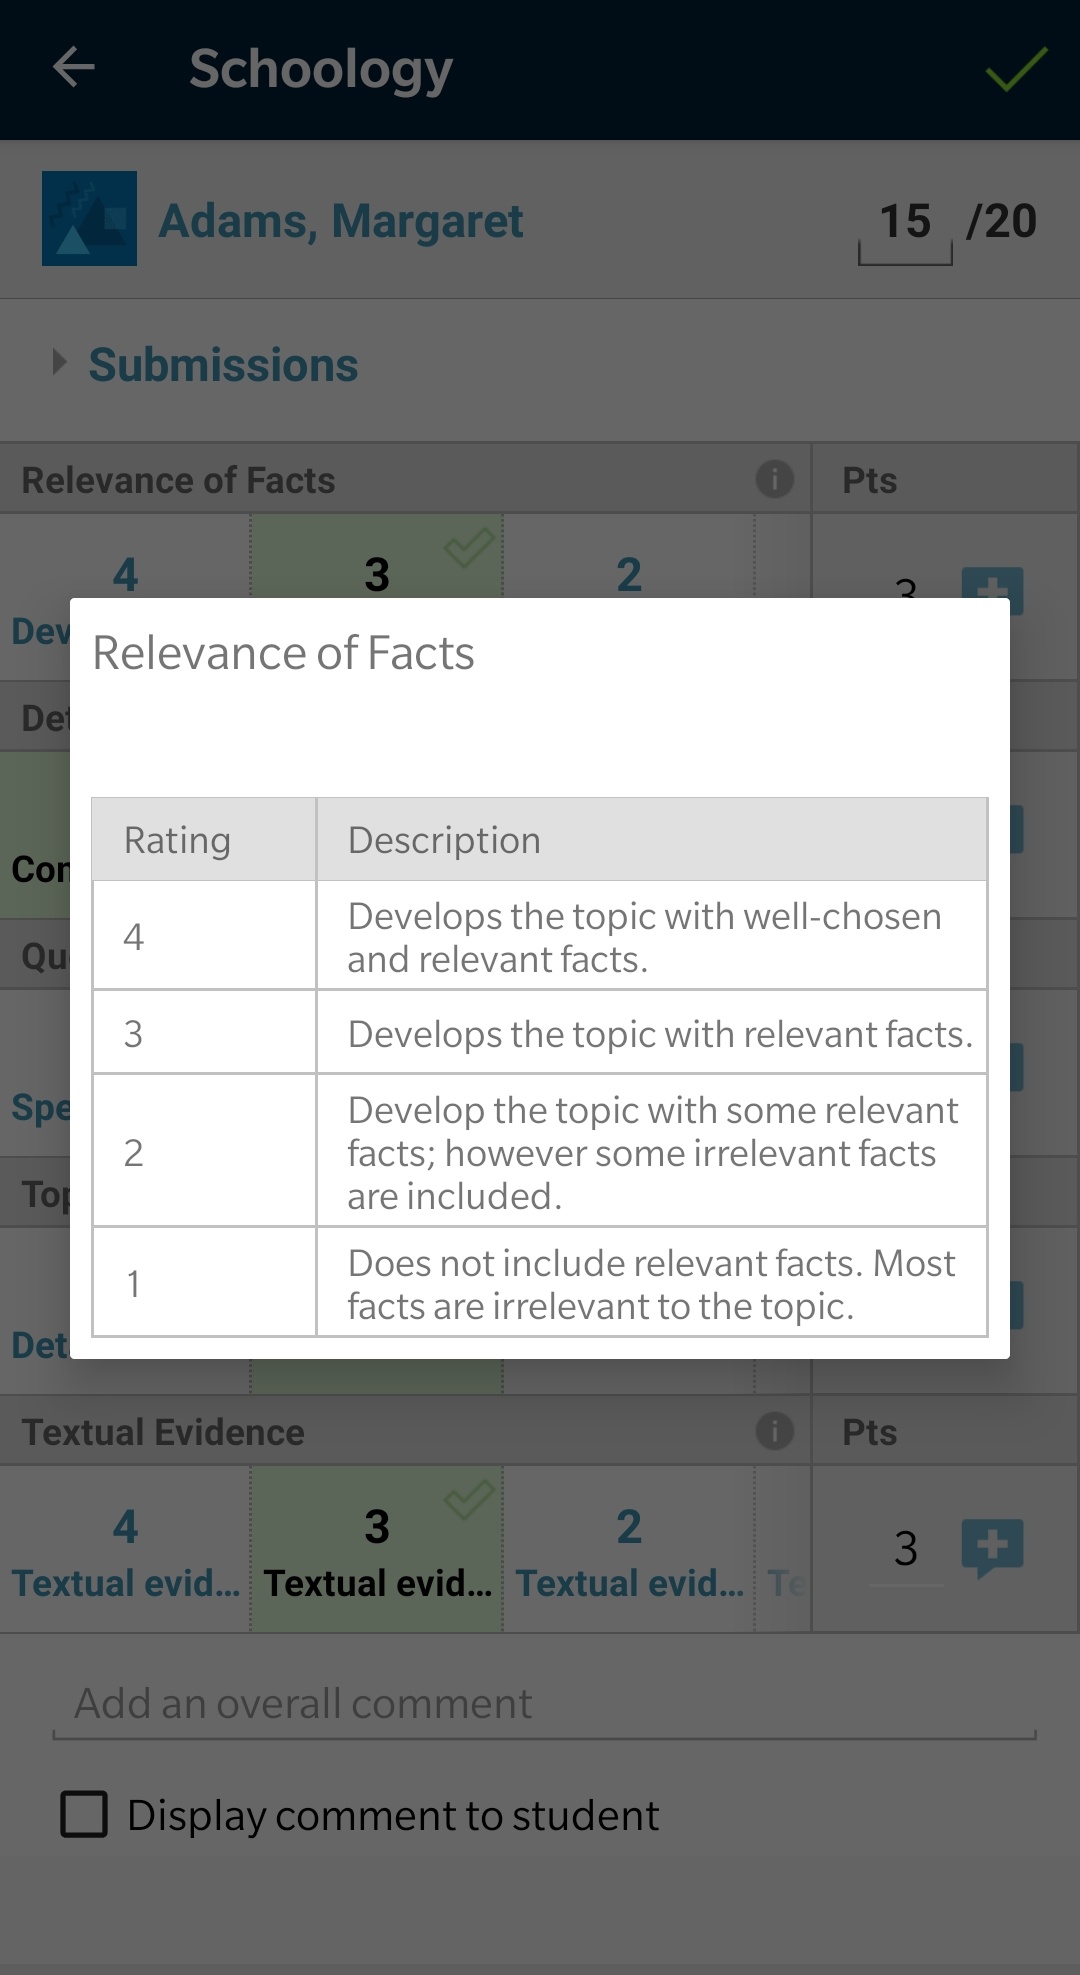Viewport: 1080px width, 1975px height.
Task: Edit the total score field showing 15
Action: (904, 222)
